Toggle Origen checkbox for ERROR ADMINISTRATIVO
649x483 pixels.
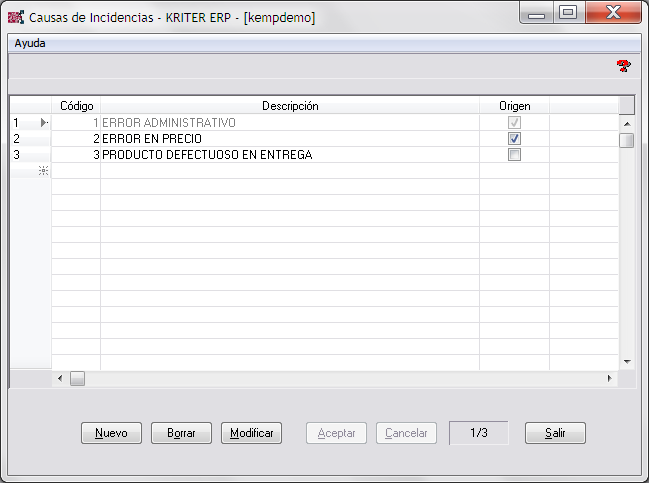(x=514, y=123)
